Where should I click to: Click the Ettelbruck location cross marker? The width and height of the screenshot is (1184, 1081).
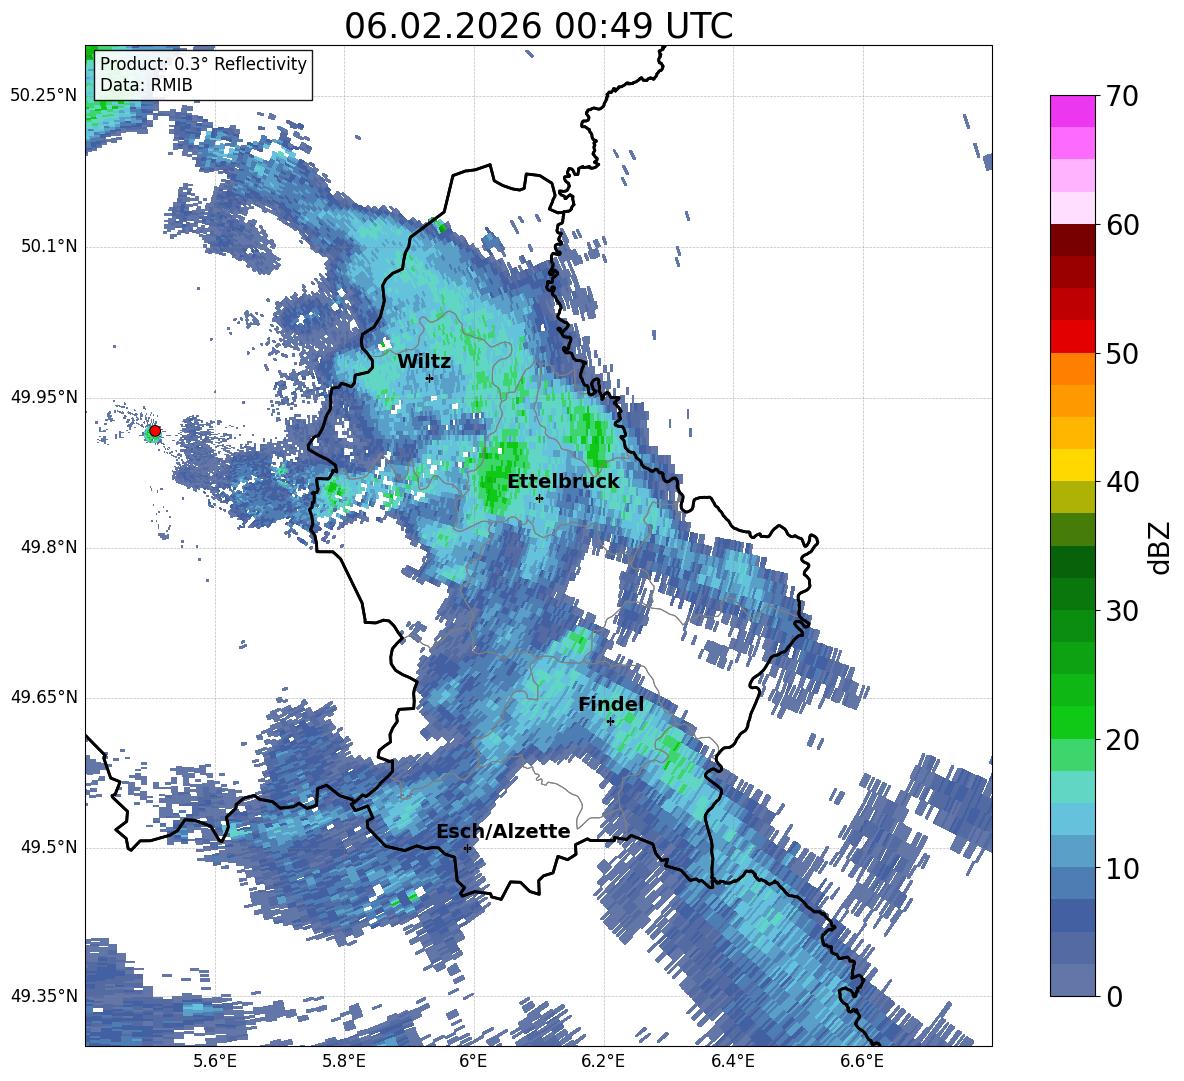(539, 498)
